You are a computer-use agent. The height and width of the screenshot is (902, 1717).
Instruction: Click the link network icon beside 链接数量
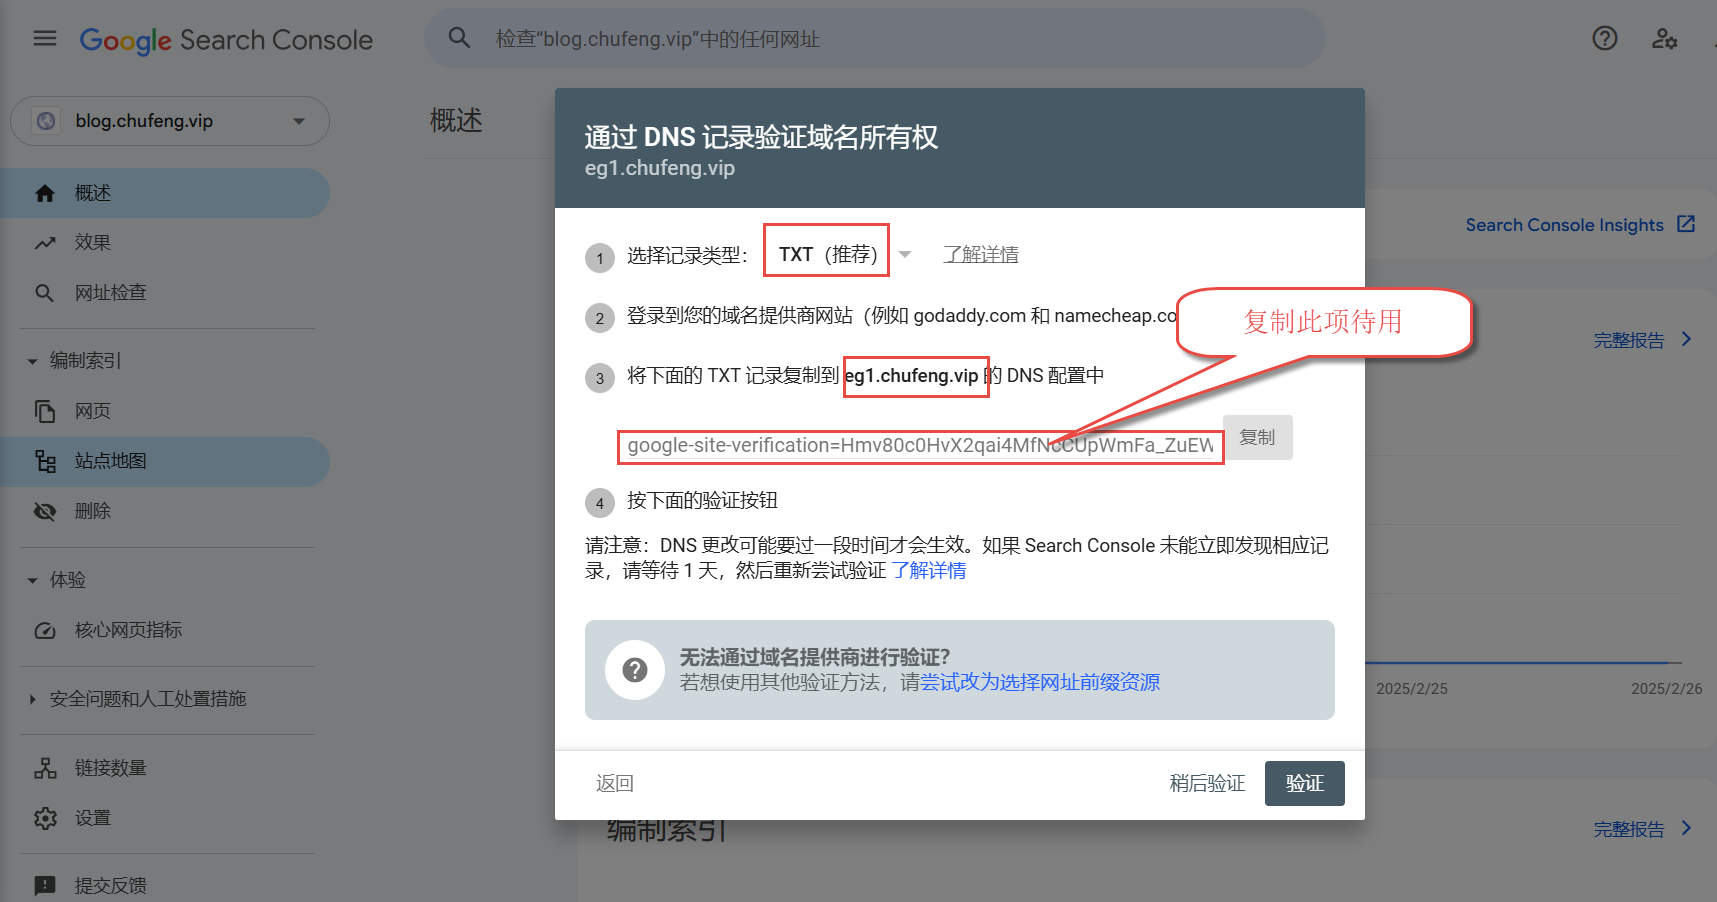tap(45, 768)
